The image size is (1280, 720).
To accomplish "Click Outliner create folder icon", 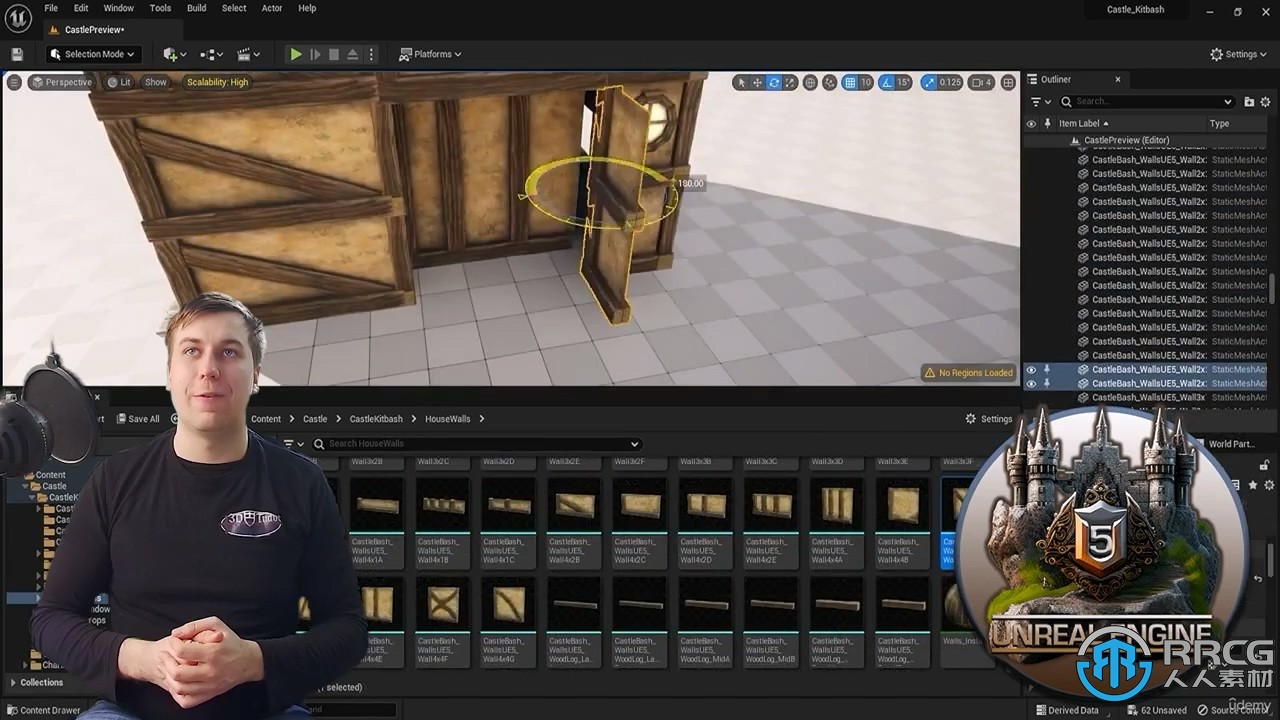I will coord(1249,101).
